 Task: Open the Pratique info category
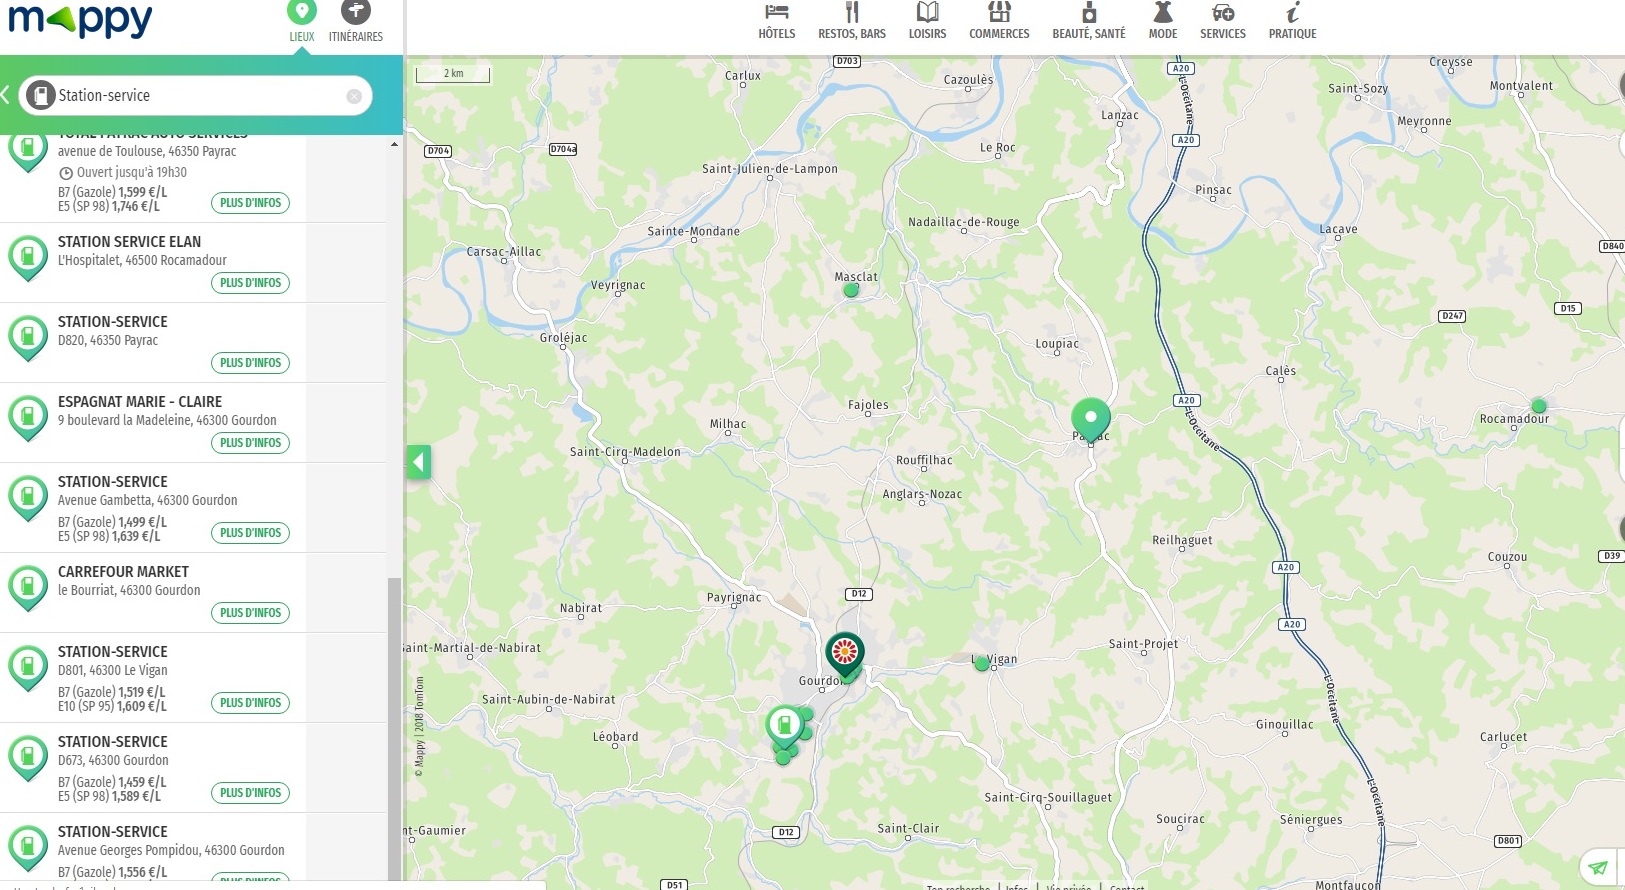point(1292,21)
